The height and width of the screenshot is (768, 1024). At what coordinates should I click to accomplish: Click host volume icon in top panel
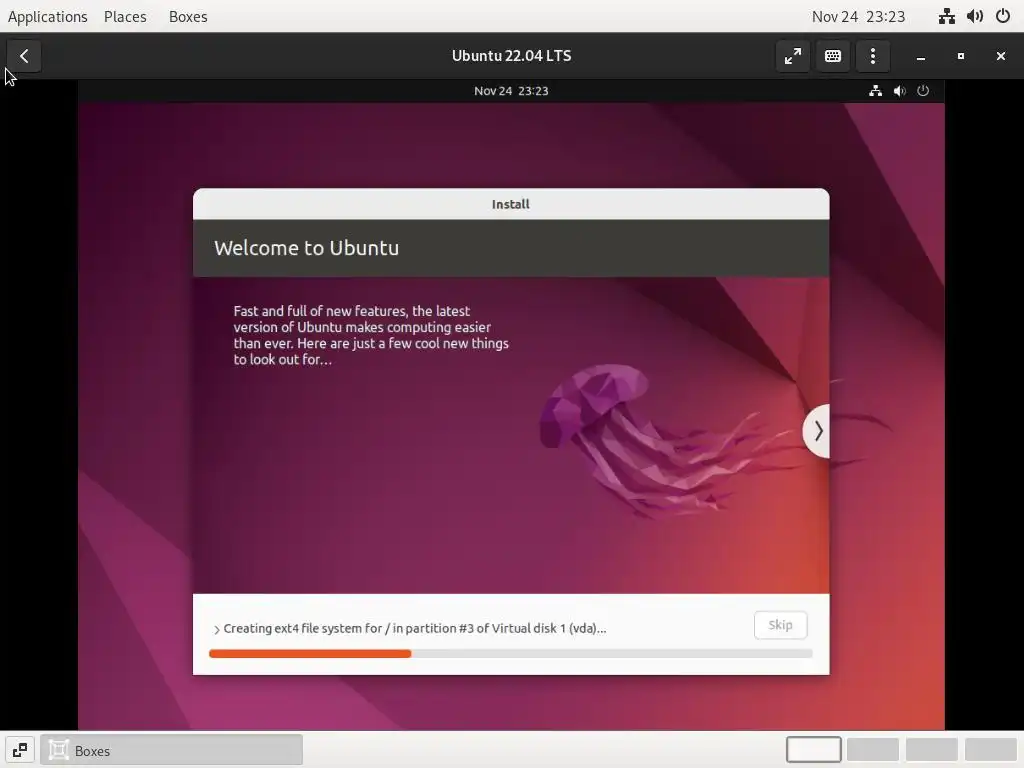pyautogui.click(x=975, y=16)
